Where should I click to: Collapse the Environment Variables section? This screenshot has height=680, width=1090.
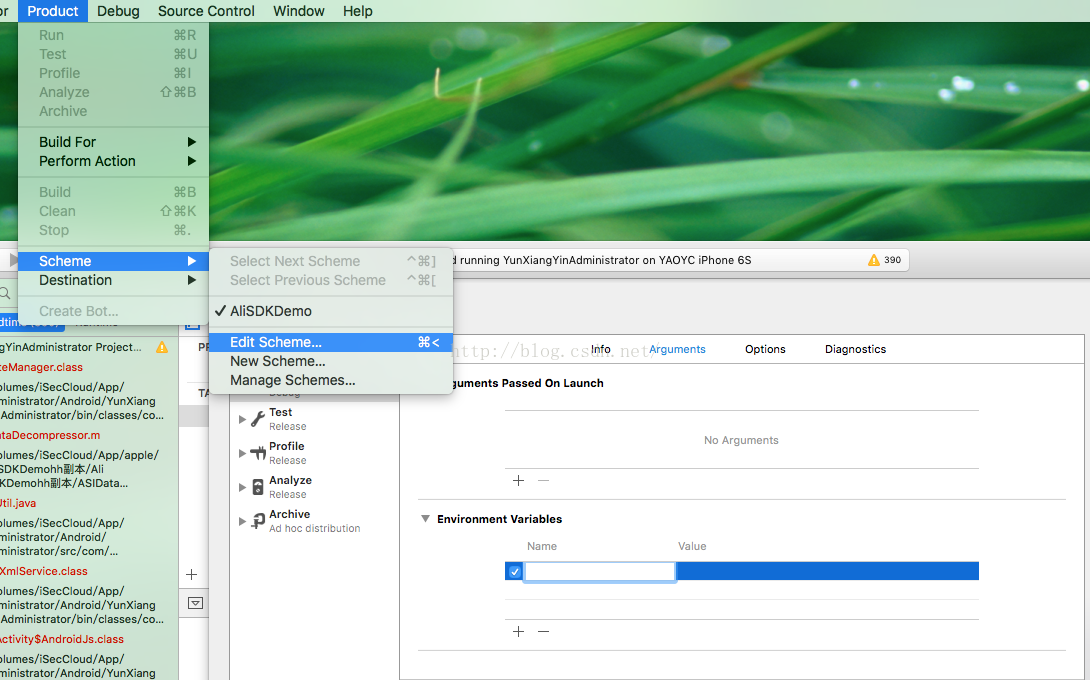pos(425,519)
